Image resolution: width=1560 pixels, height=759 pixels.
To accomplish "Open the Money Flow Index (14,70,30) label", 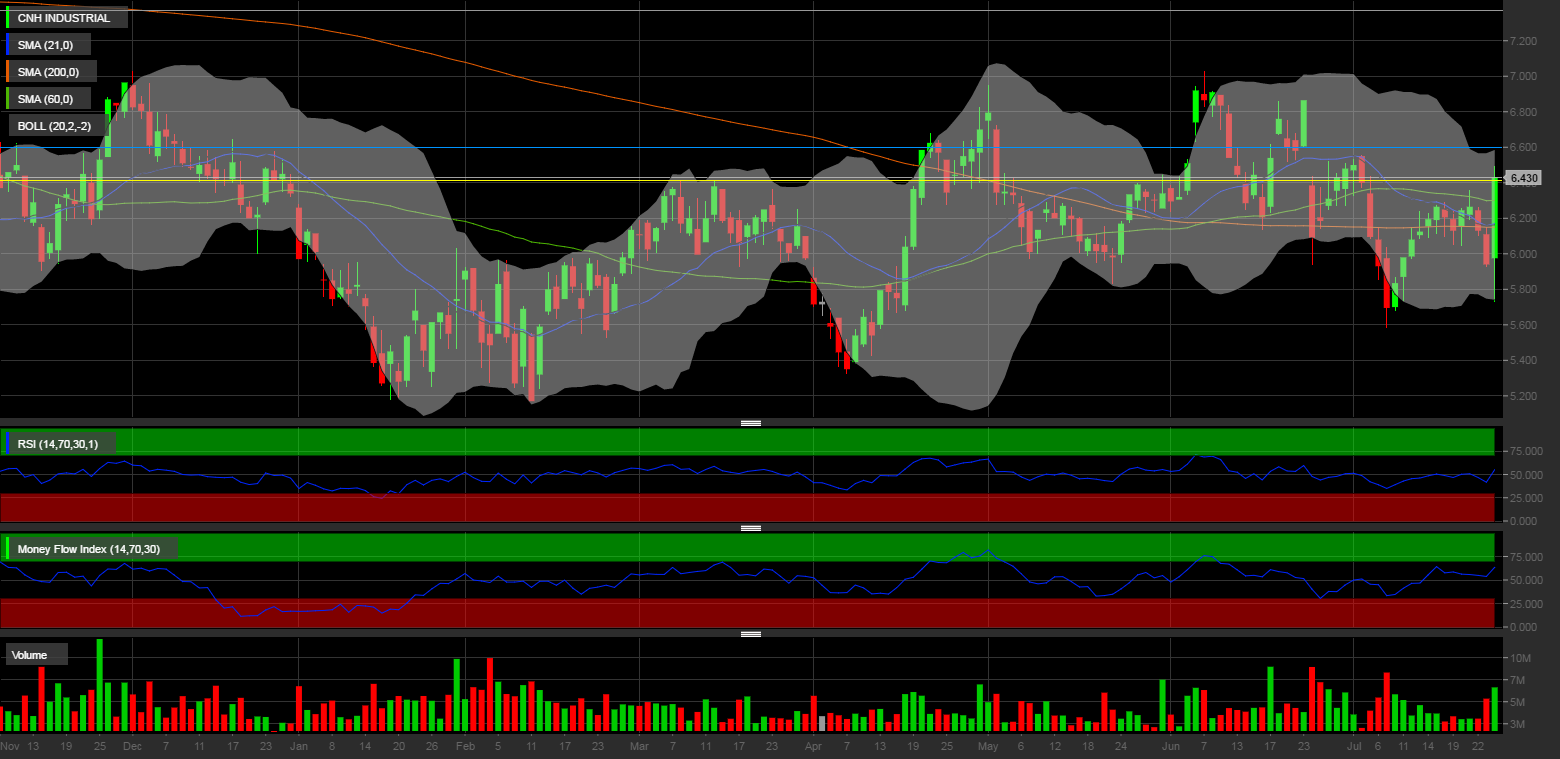I will (x=92, y=548).
